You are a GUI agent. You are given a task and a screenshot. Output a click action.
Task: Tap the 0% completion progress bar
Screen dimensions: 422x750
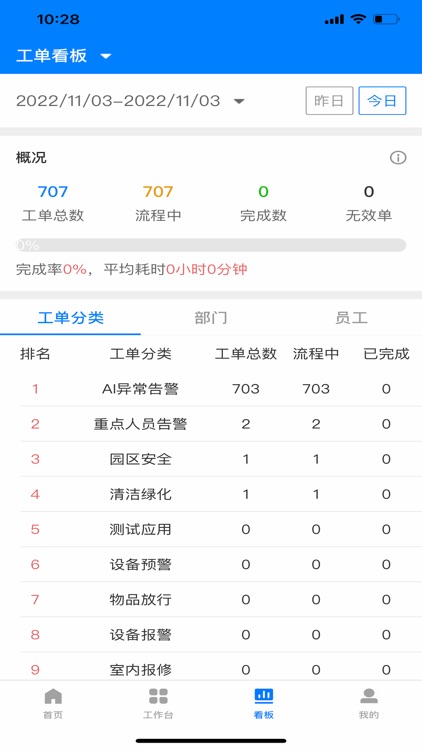click(211, 245)
